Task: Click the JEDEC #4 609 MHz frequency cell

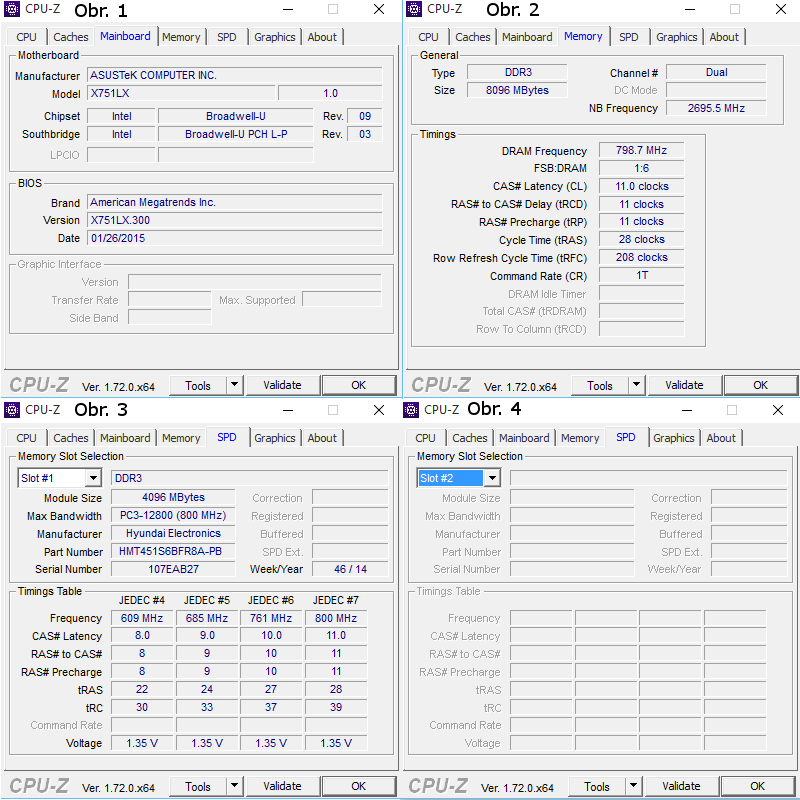Action: pos(142,618)
